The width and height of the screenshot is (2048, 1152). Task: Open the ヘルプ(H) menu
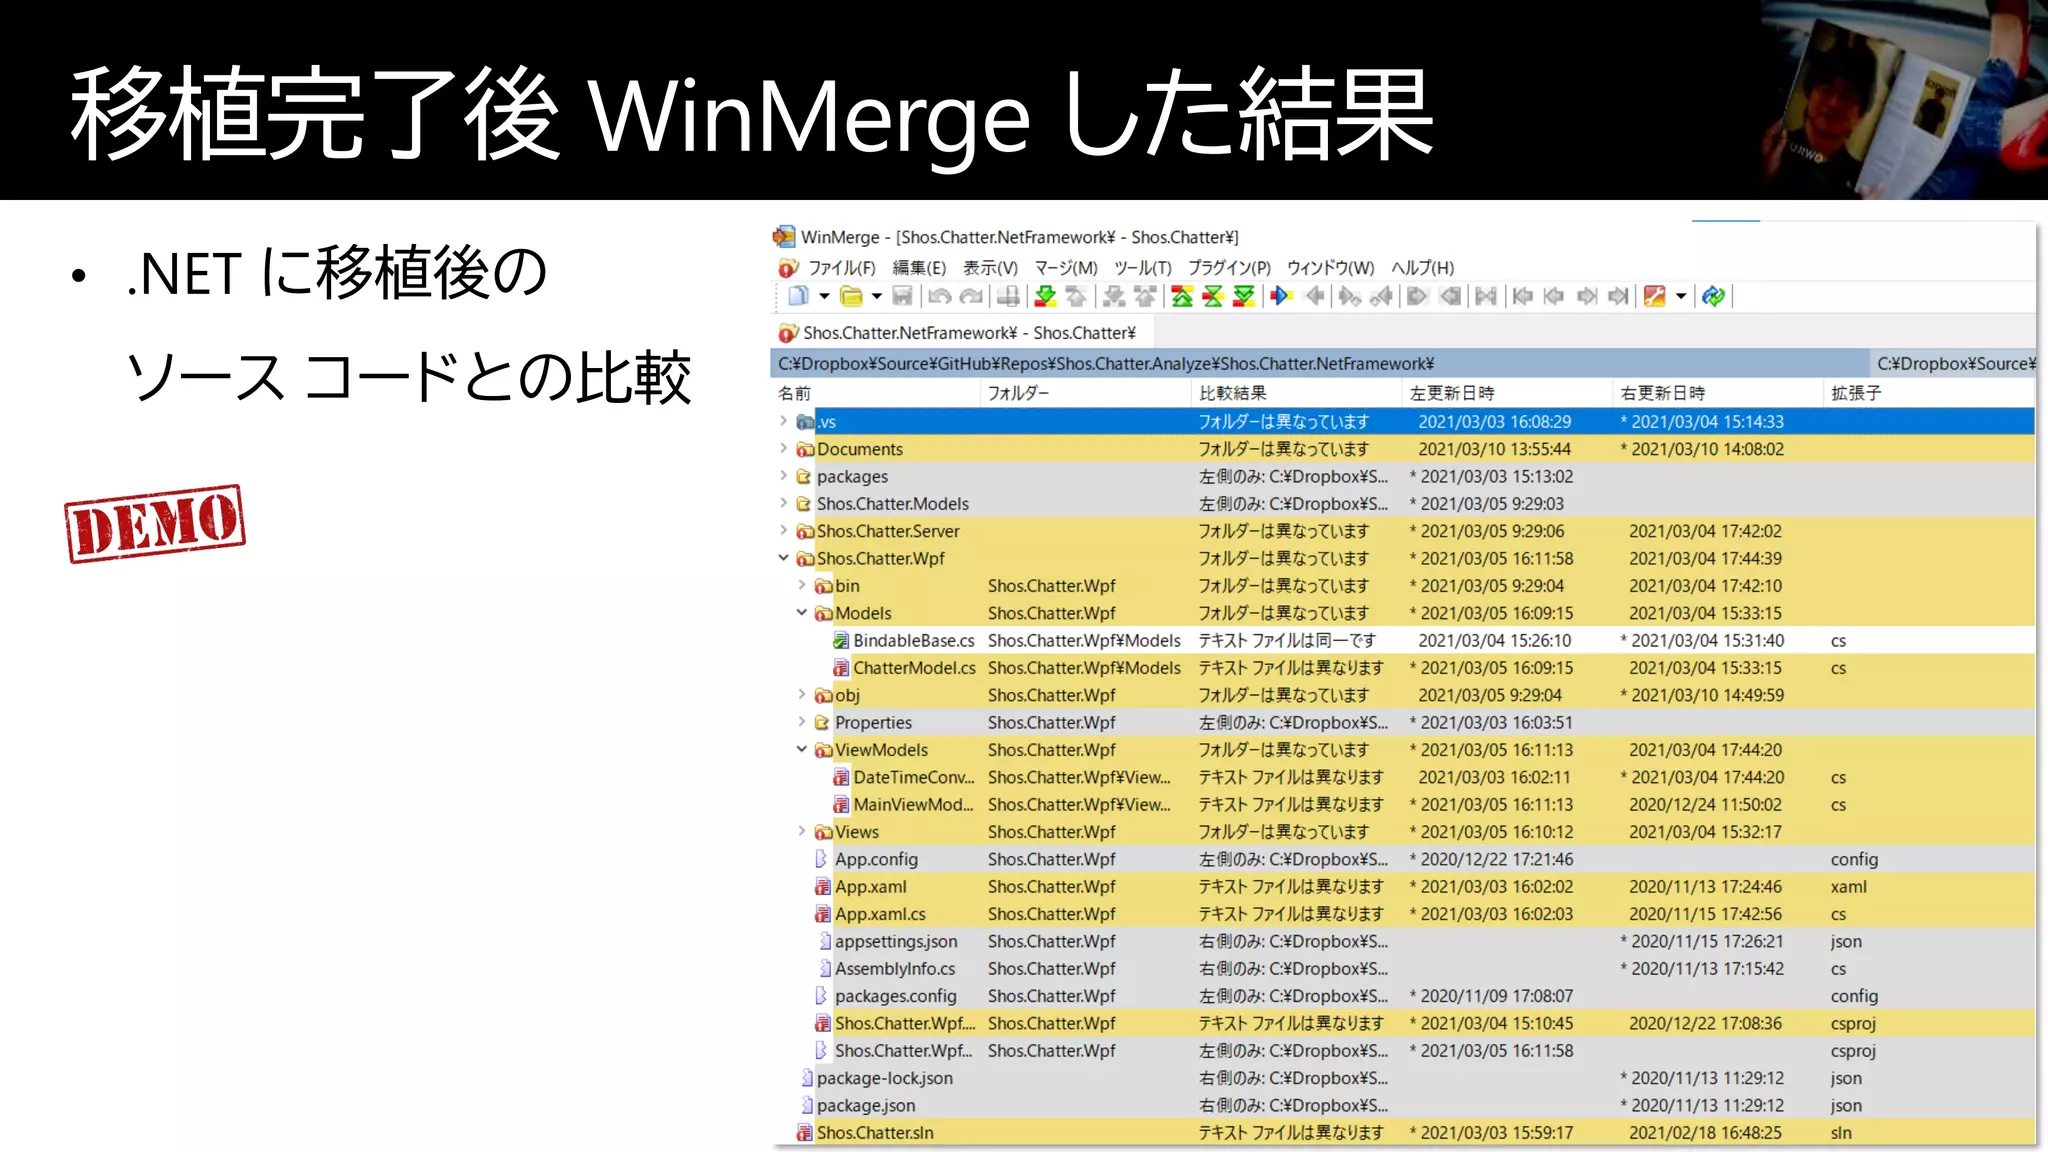click(1422, 268)
